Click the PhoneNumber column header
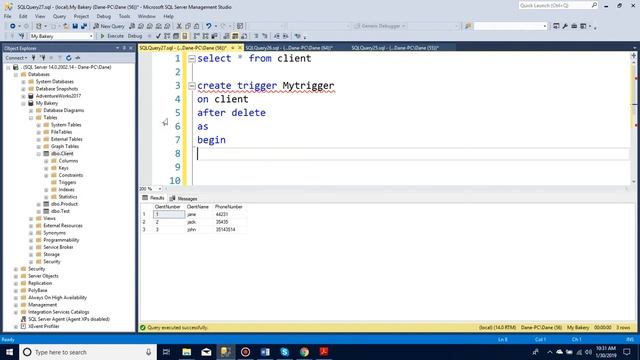Viewport: 640px width, 360px height. (229, 207)
